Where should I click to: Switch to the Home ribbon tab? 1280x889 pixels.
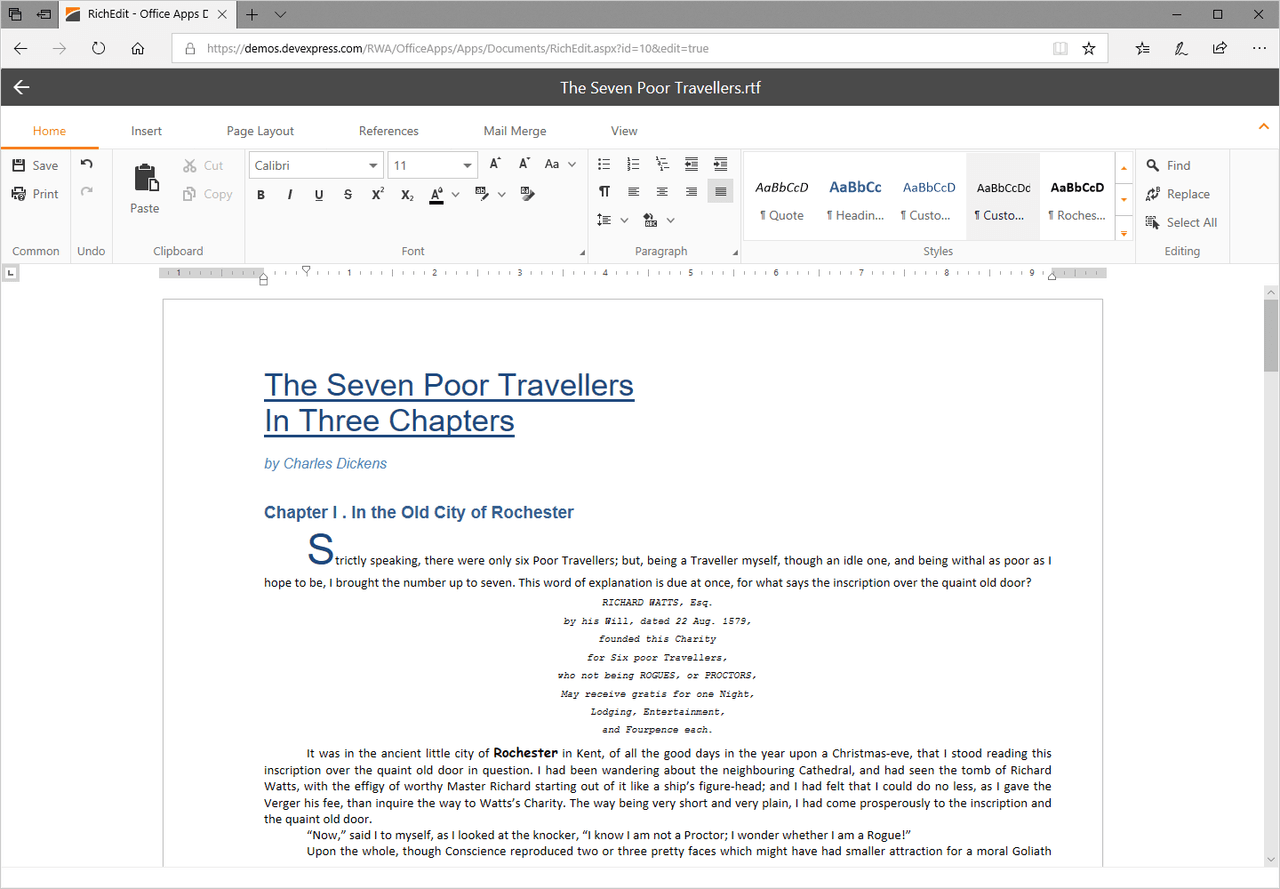click(49, 131)
